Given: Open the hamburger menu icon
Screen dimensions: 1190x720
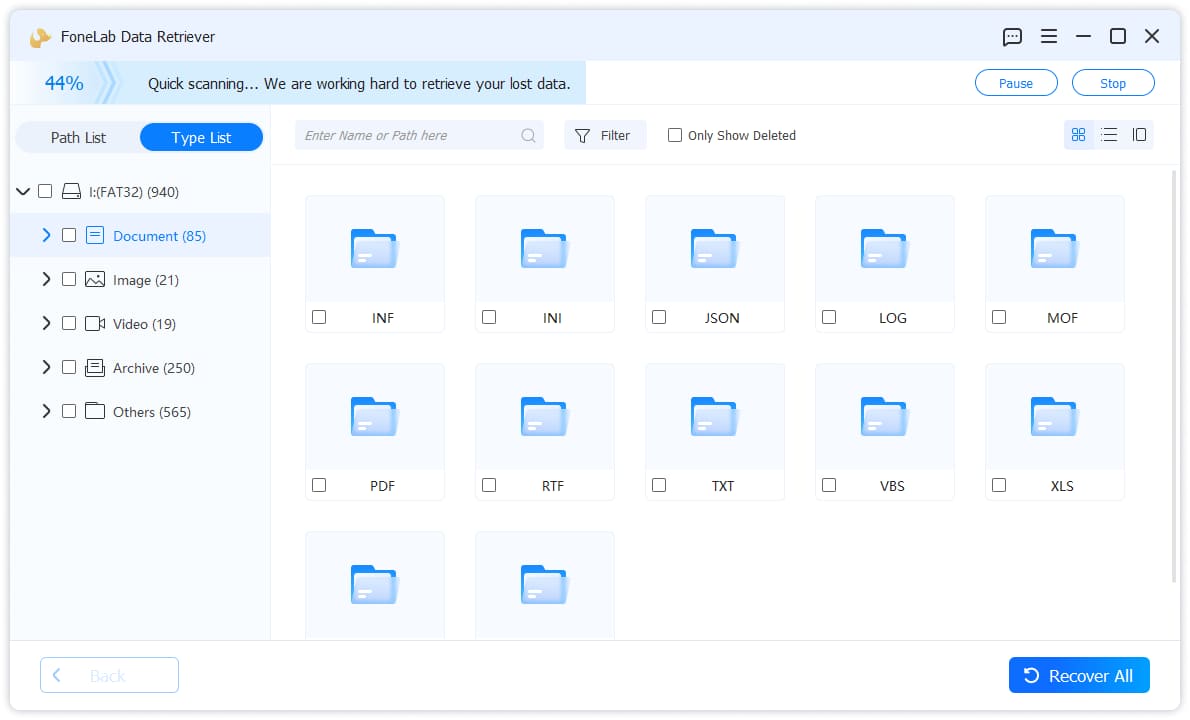Looking at the screenshot, I should (x=1048, y=36).
